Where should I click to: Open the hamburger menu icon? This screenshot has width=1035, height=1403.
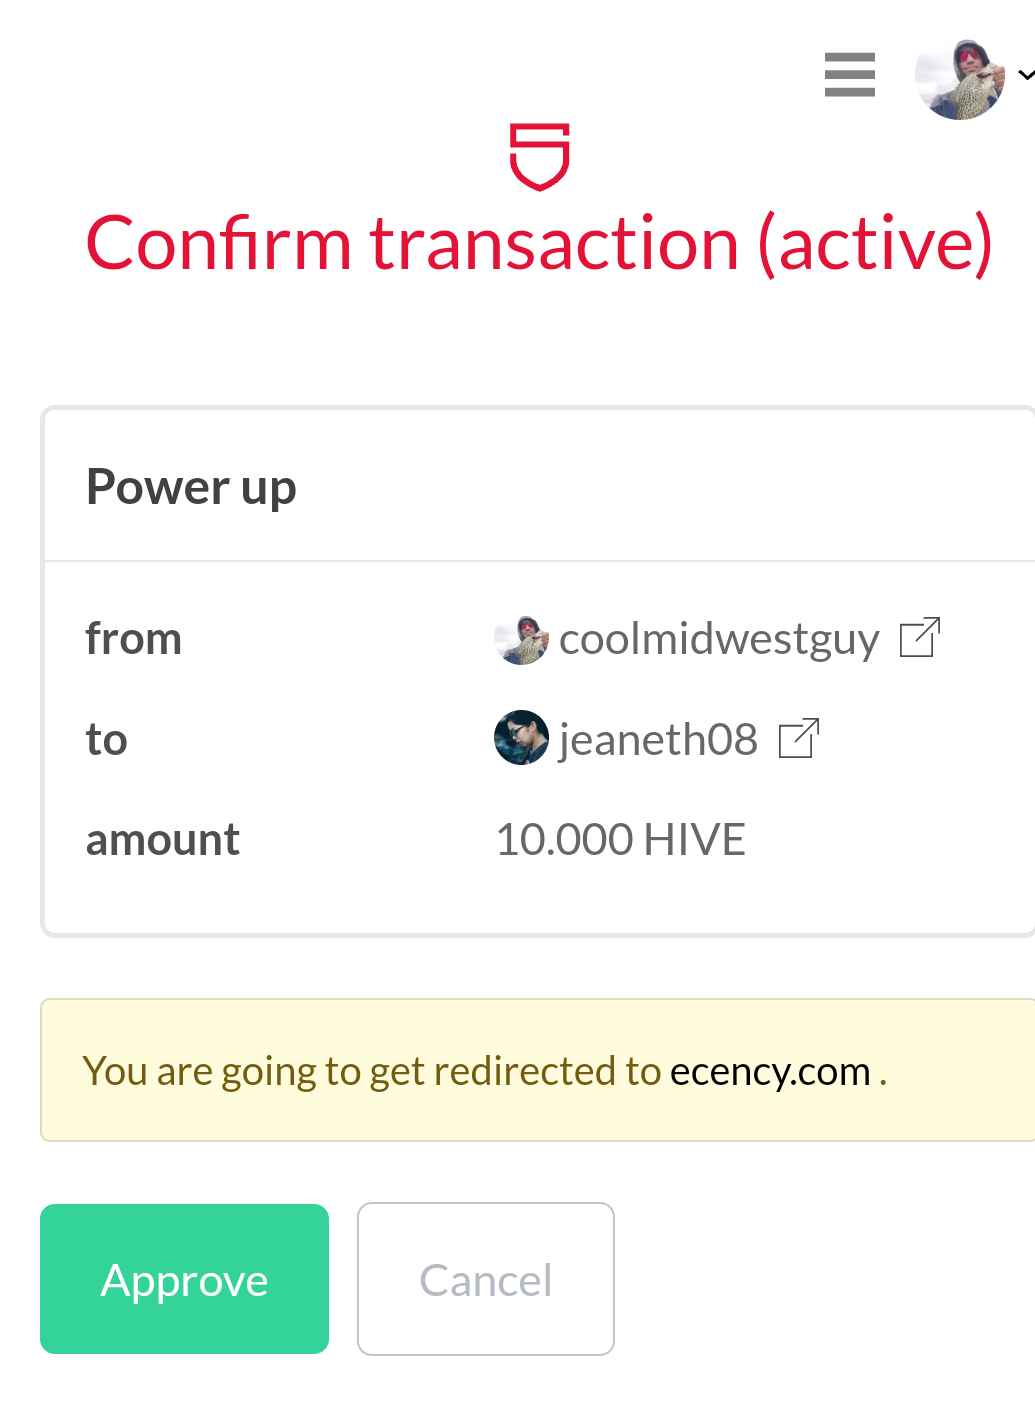coord(850,75)
